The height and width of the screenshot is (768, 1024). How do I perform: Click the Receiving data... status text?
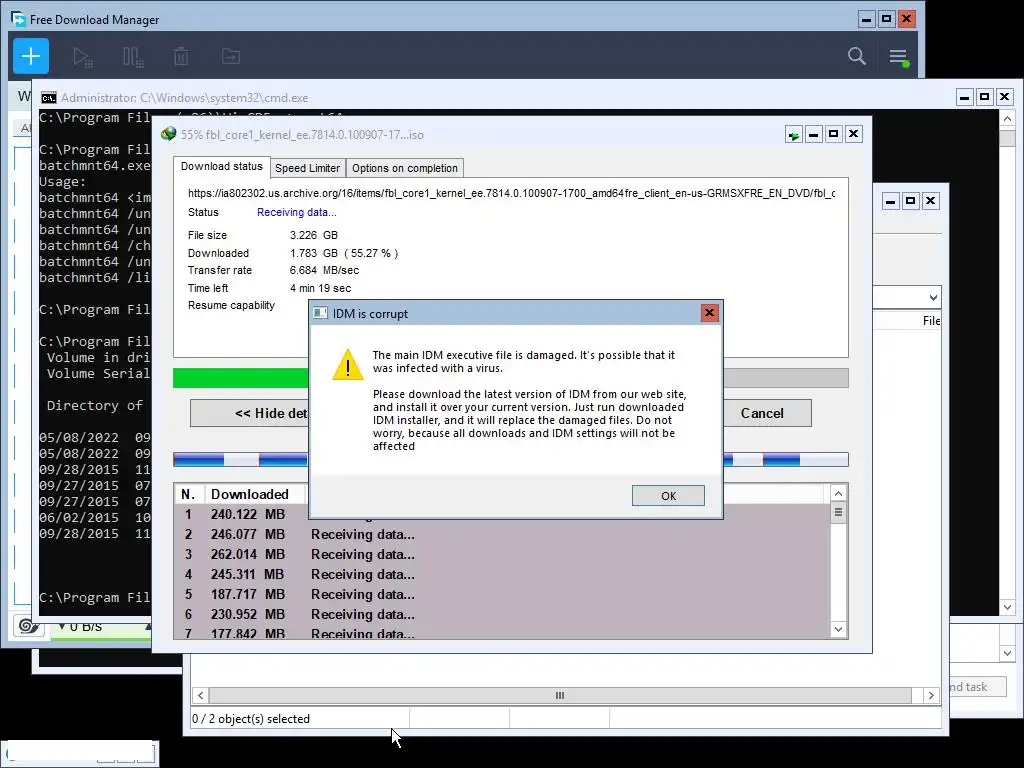(x=296, y=212)
